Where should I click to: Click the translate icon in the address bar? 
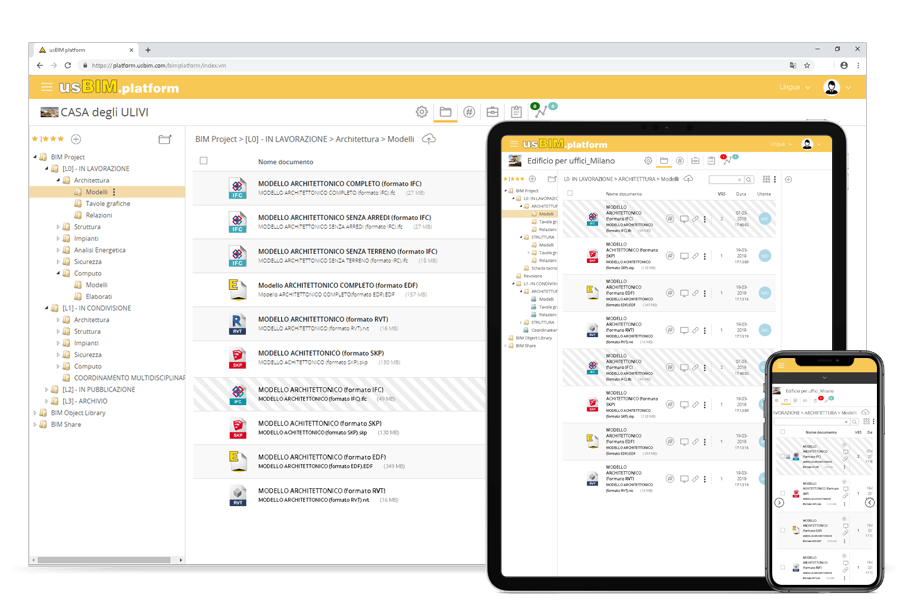pyautogui.click(x=793, y=65)
